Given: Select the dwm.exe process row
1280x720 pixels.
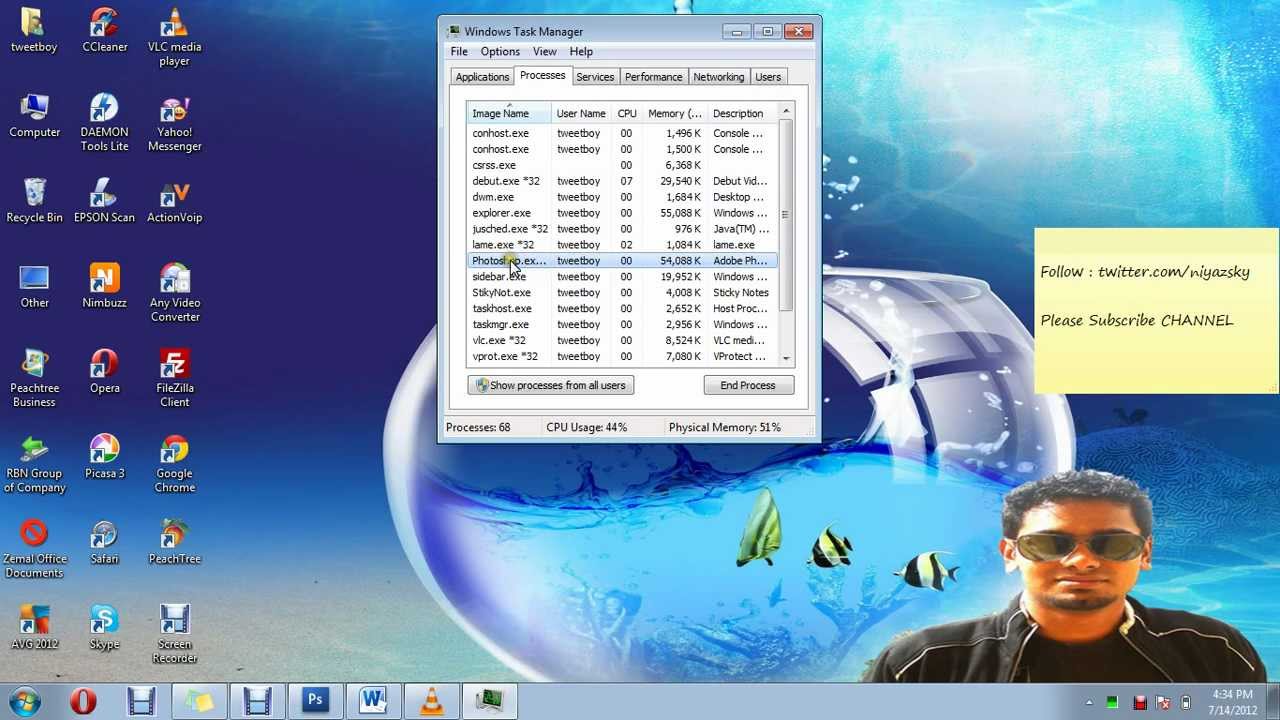Looking at the screenshot, I should 622,197.
